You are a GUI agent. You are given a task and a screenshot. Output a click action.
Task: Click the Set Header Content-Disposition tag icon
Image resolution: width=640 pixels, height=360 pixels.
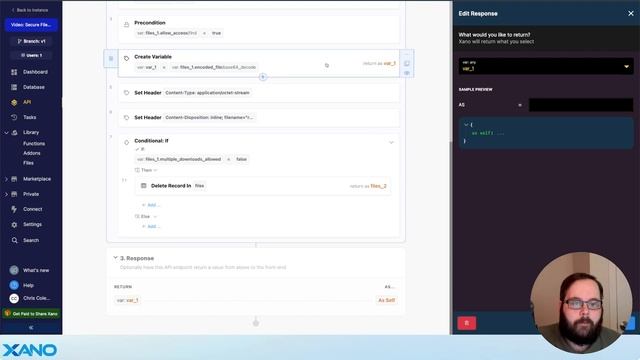(126, 118)
